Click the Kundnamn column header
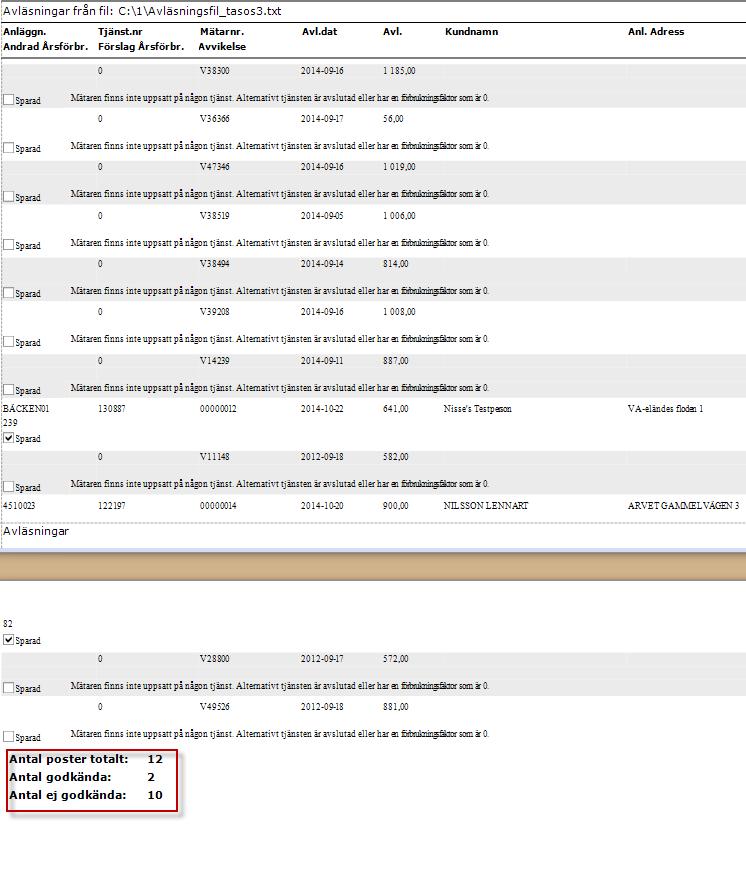This screenshot has height=885, width=746. 471,32
